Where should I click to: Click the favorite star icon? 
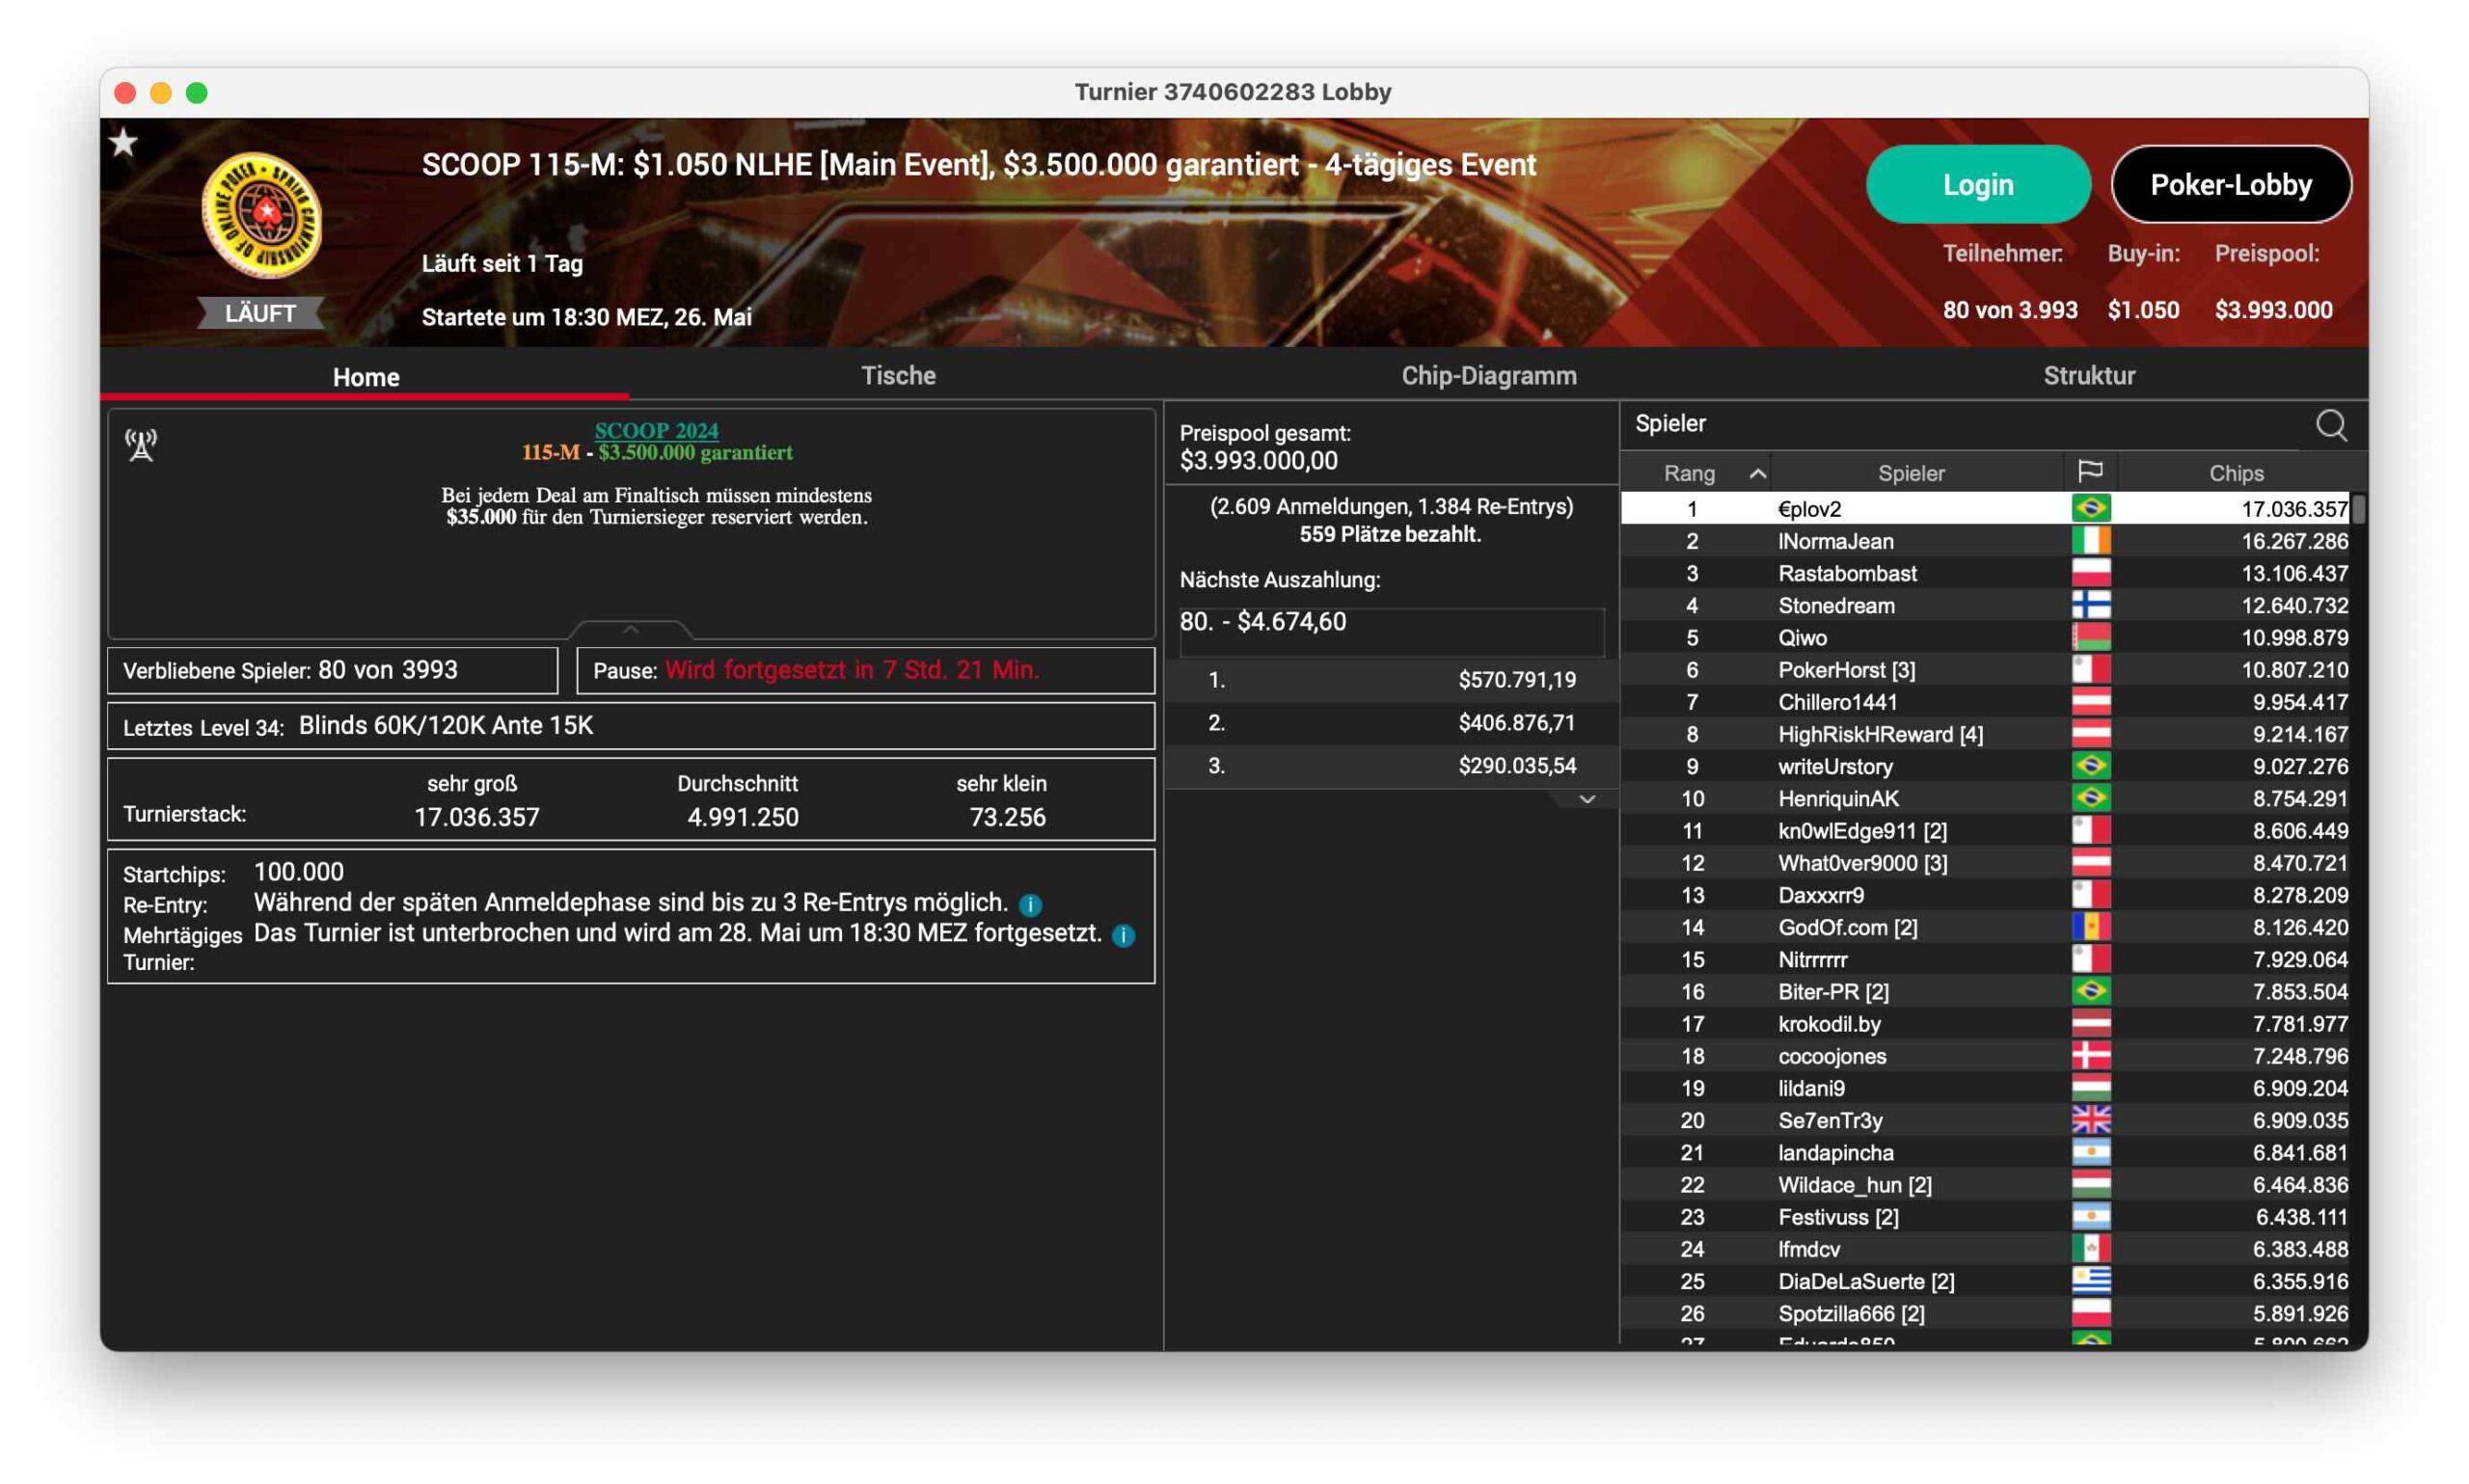(x=123, y=143)
